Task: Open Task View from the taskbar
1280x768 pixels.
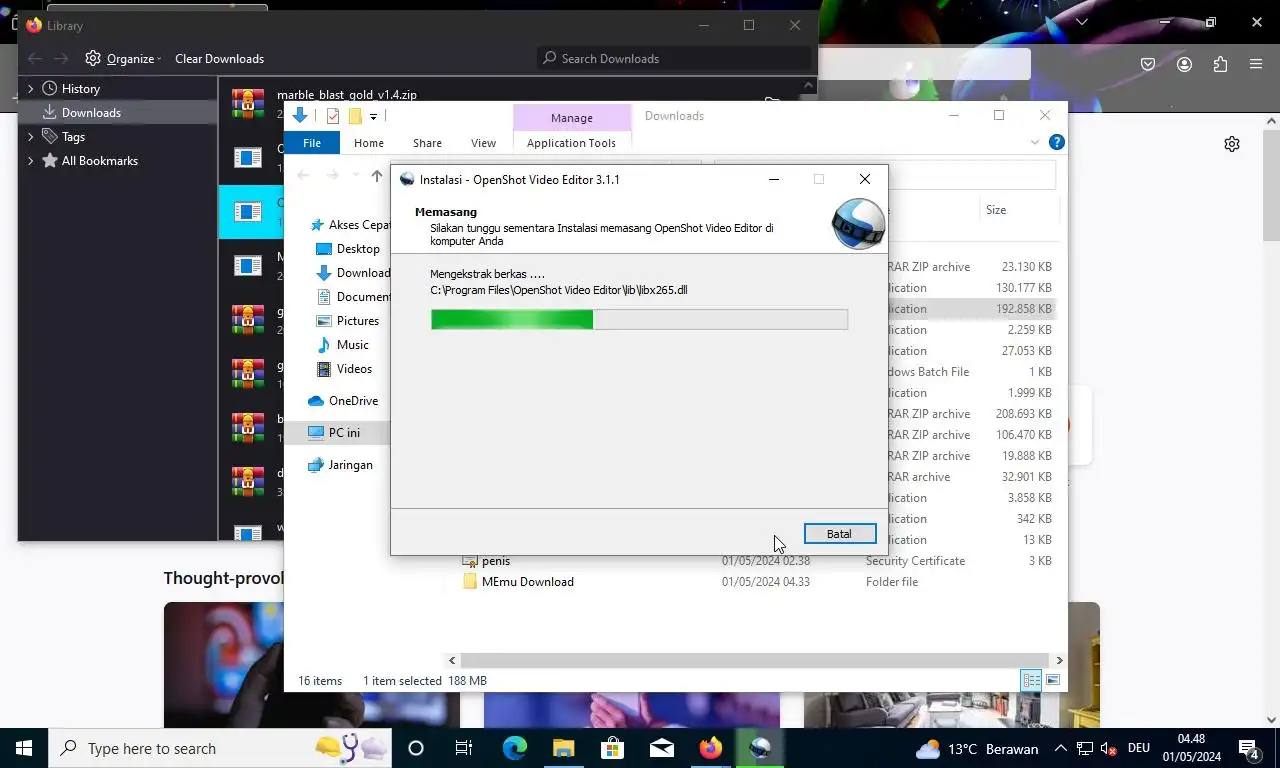Action: coord(464,748)
